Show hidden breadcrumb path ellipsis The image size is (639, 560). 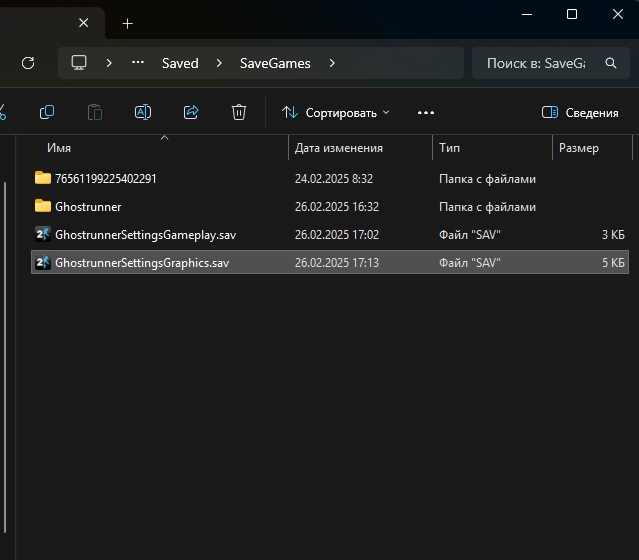pos(138,62)
